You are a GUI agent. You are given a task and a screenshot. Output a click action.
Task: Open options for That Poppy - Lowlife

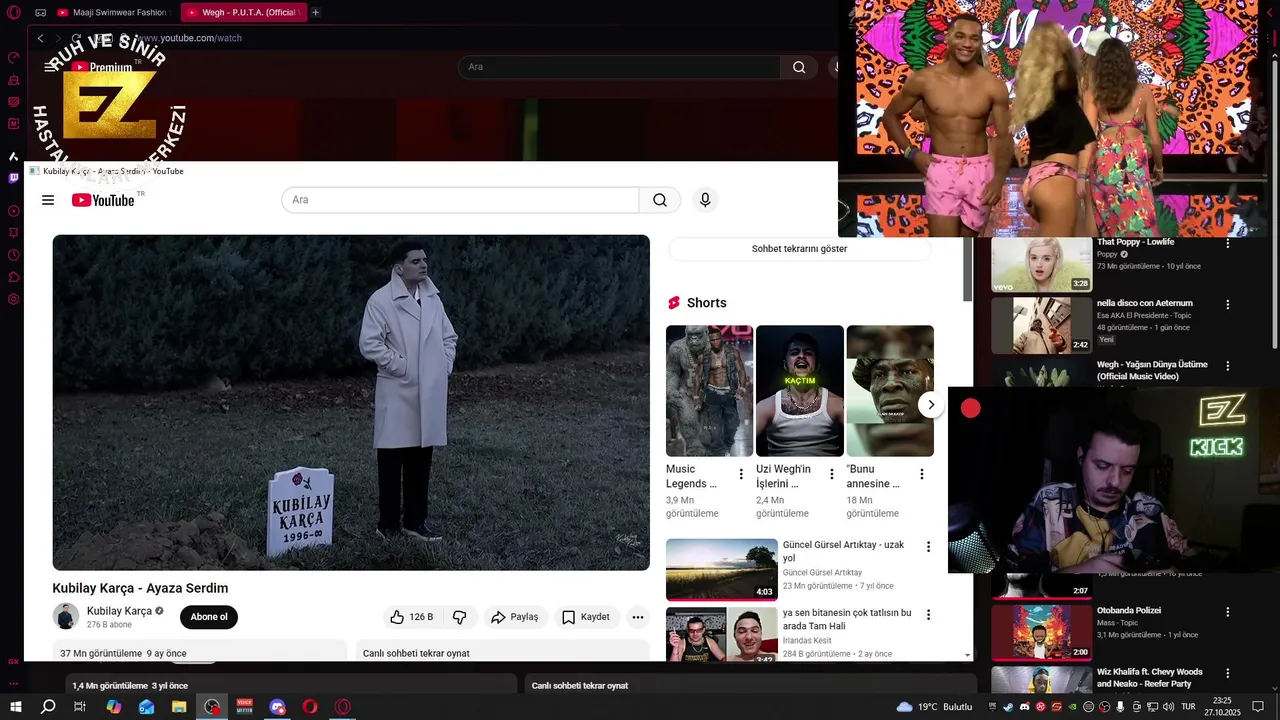pyautogui.click(x=1228, y=243)
